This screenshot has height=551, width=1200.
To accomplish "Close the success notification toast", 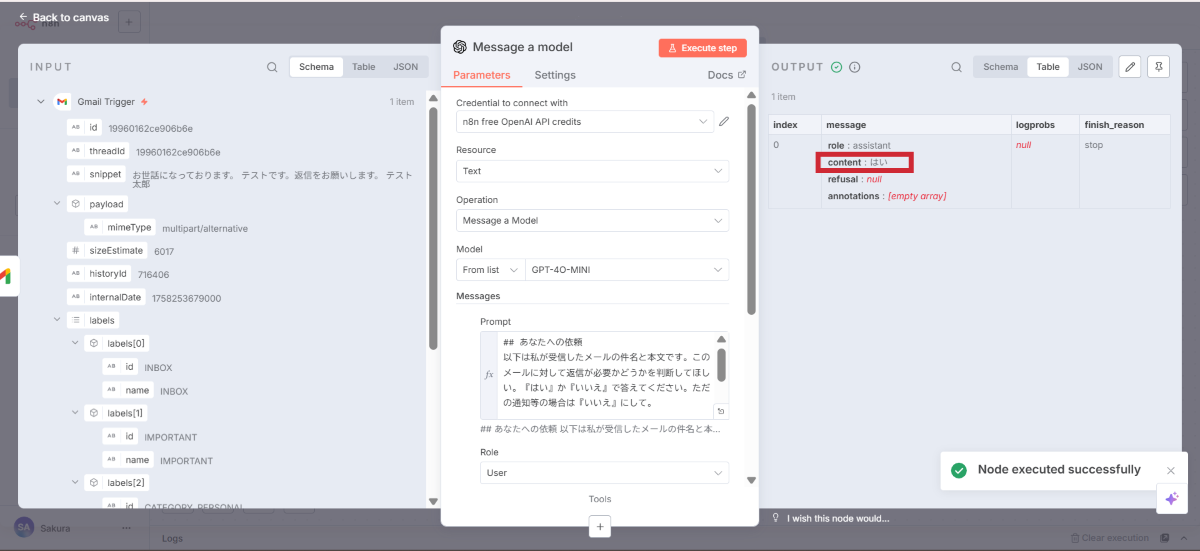I will coord(1171,470).
